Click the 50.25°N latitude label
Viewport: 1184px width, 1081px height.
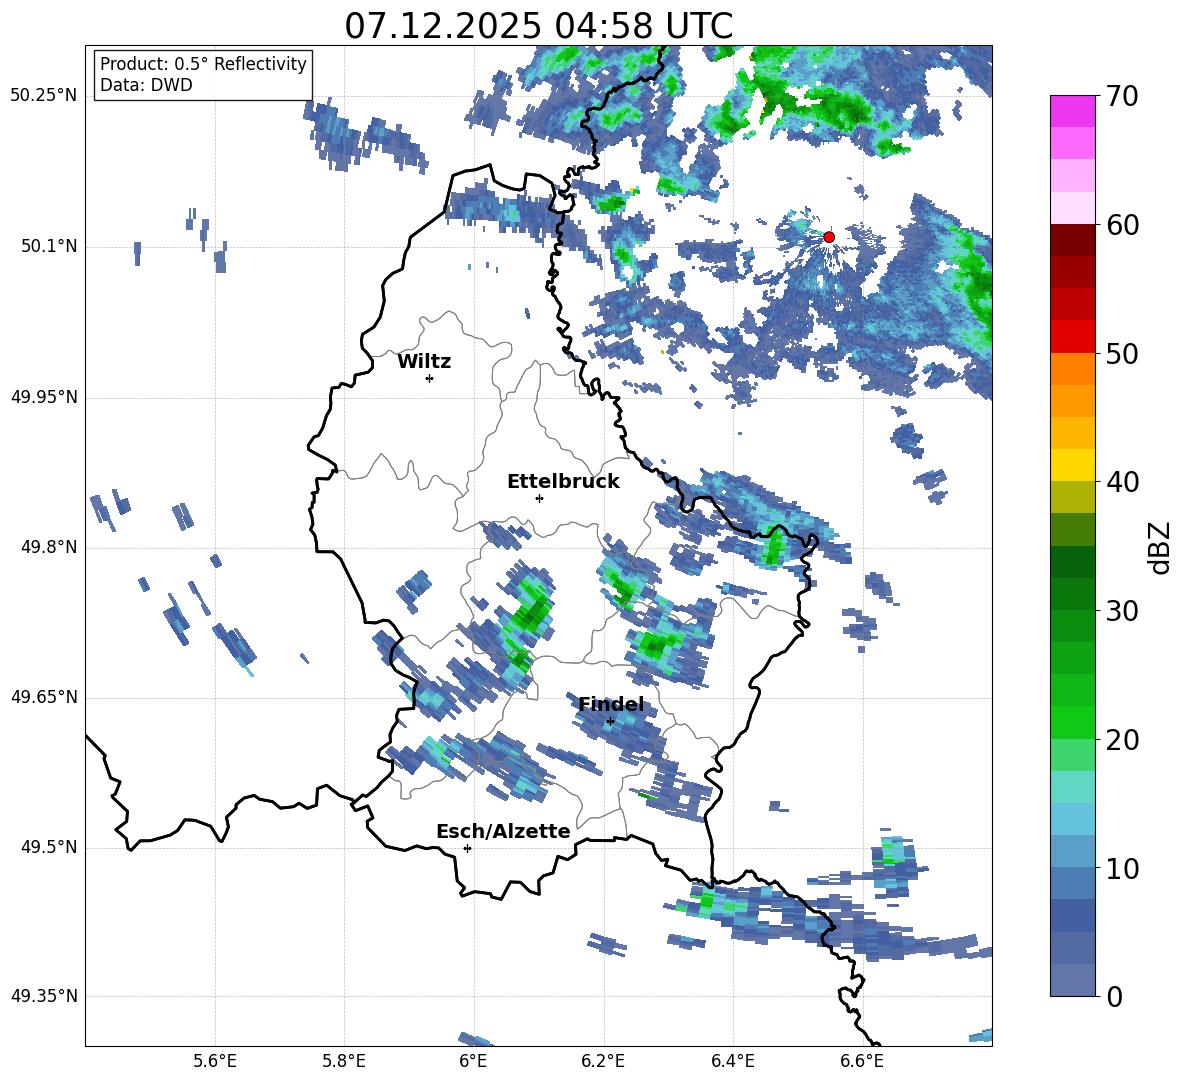point(44,96)
